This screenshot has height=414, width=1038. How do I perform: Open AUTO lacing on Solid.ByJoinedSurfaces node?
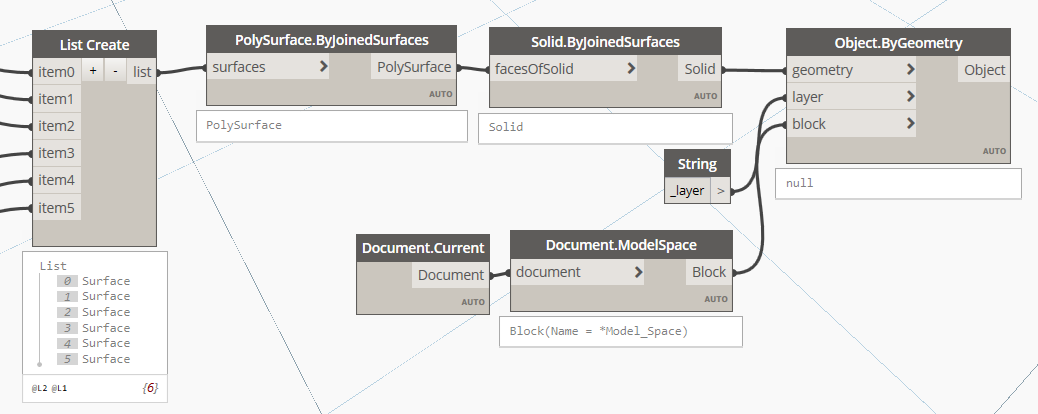pyautogui.click(x=706, y=96)
